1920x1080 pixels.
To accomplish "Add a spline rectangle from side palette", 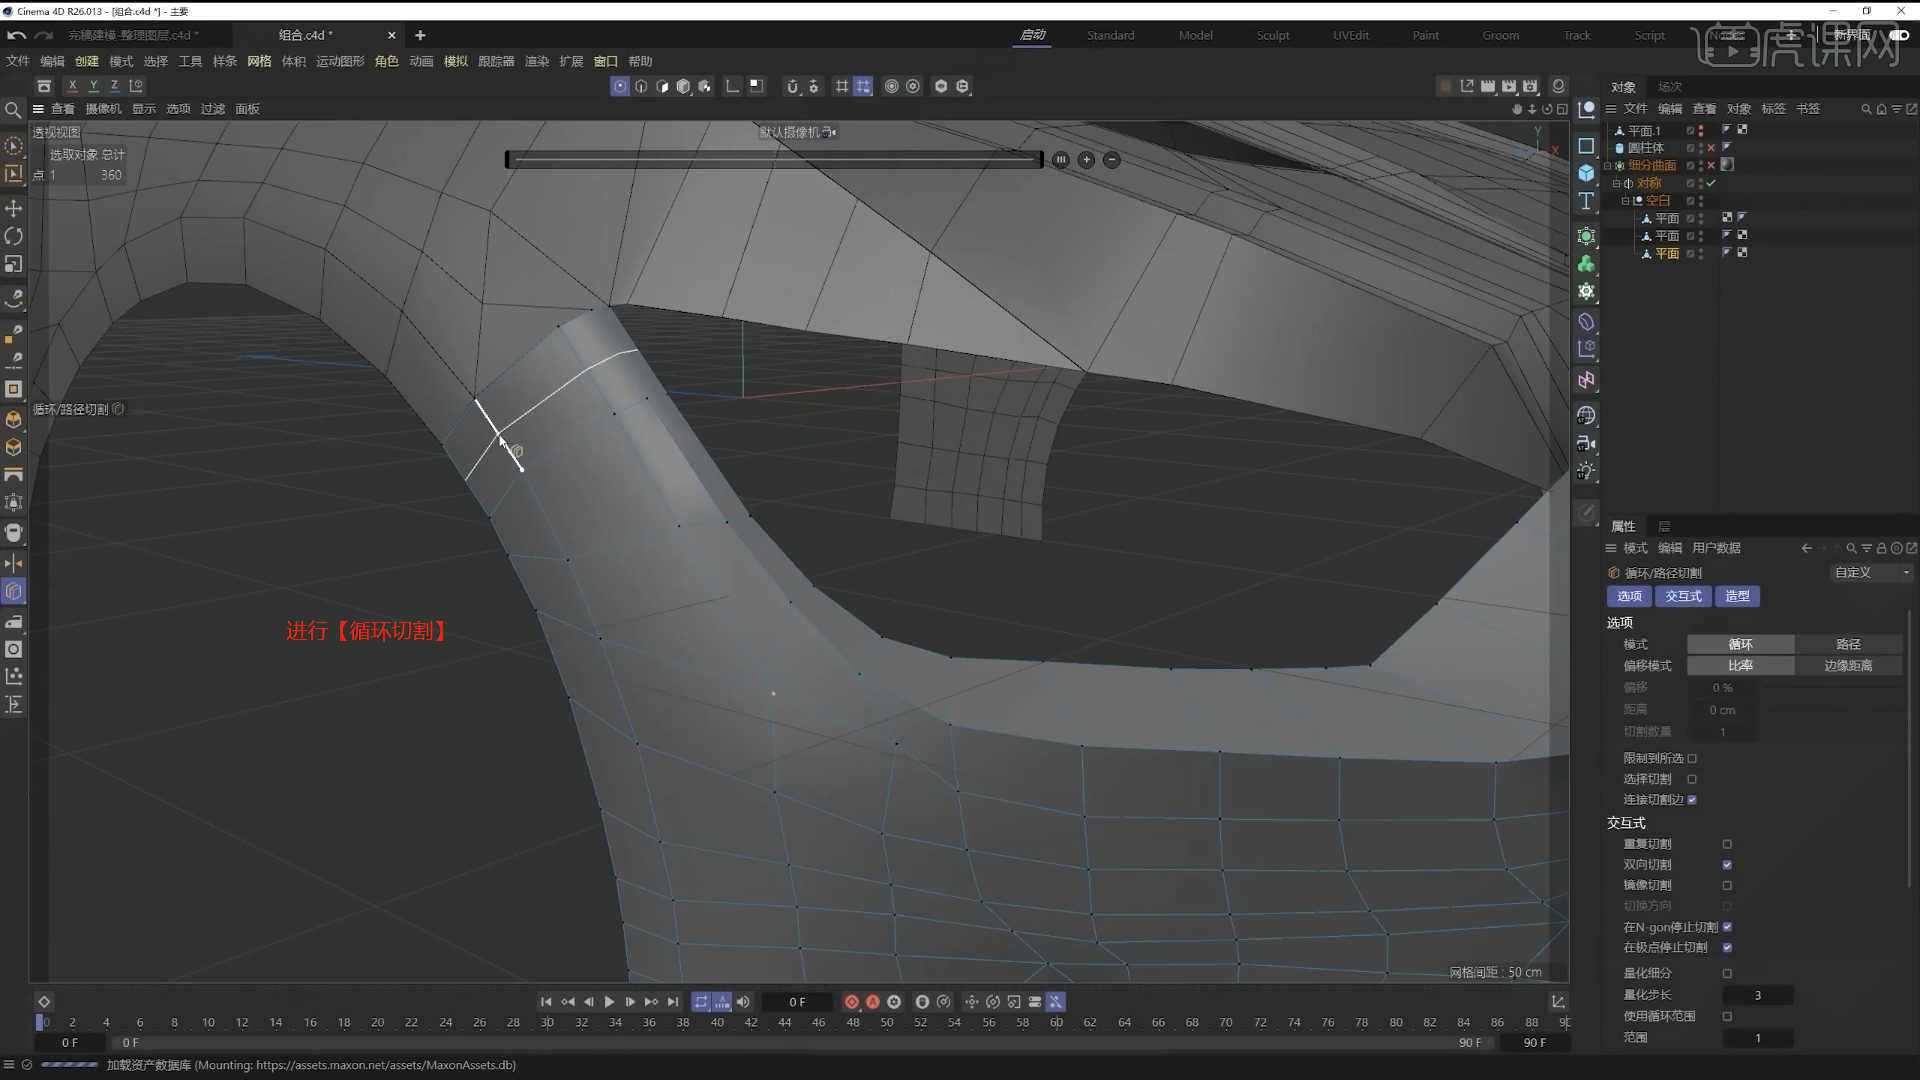I will pos(1586,146).
